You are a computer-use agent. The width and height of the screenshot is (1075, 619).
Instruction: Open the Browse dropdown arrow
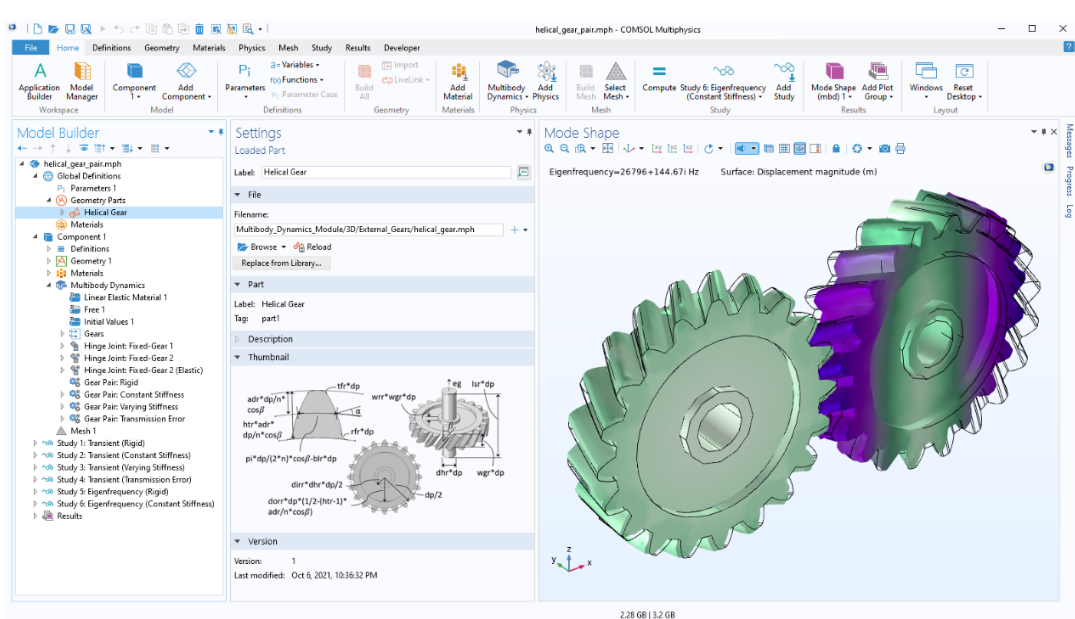click(283, 247)
